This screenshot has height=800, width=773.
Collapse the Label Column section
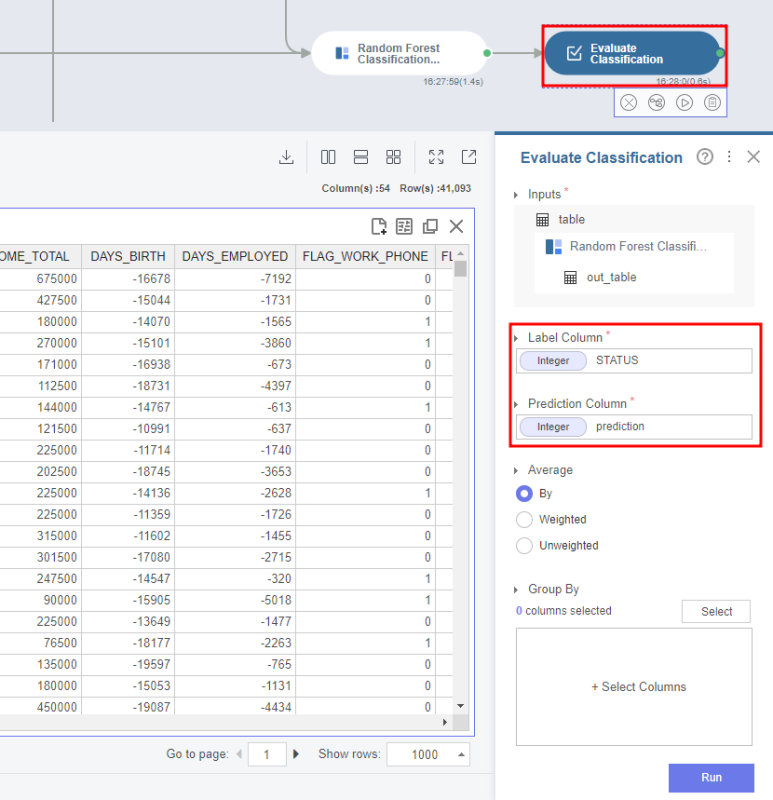point(516,338)
